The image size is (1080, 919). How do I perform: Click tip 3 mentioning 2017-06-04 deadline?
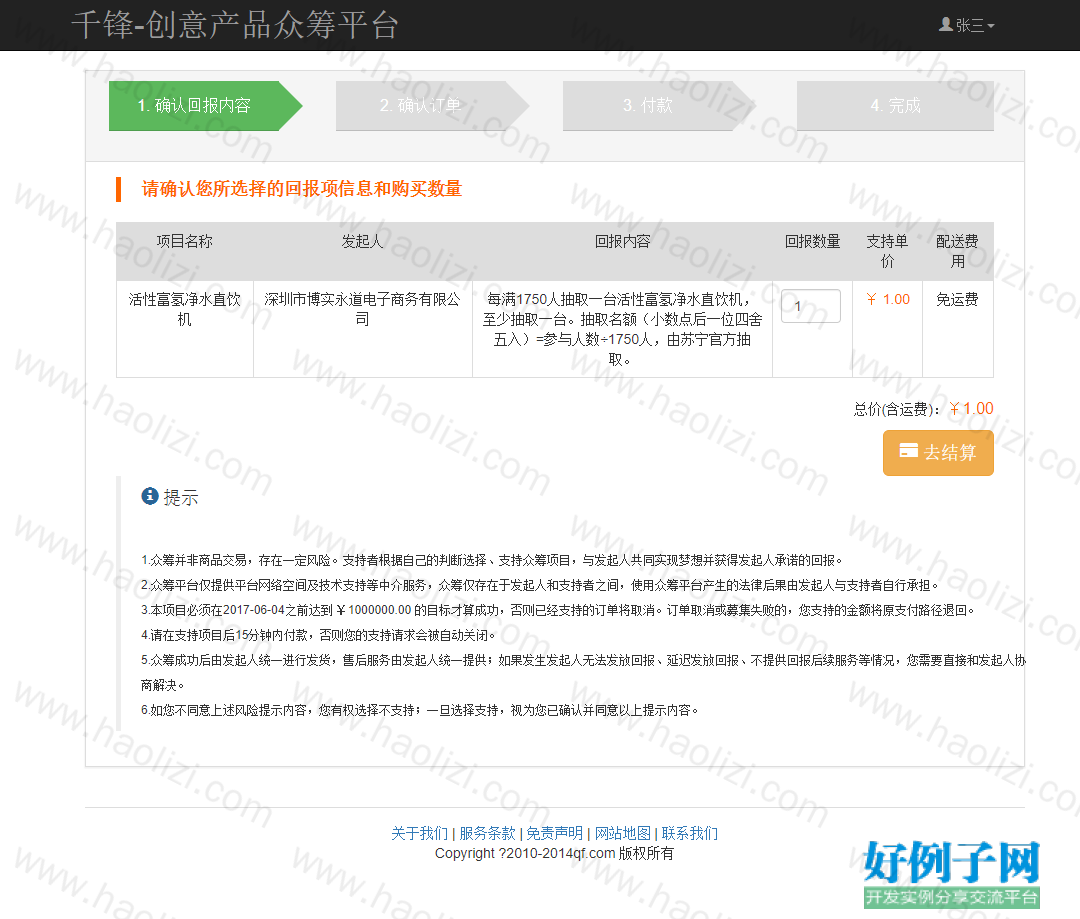558,610
